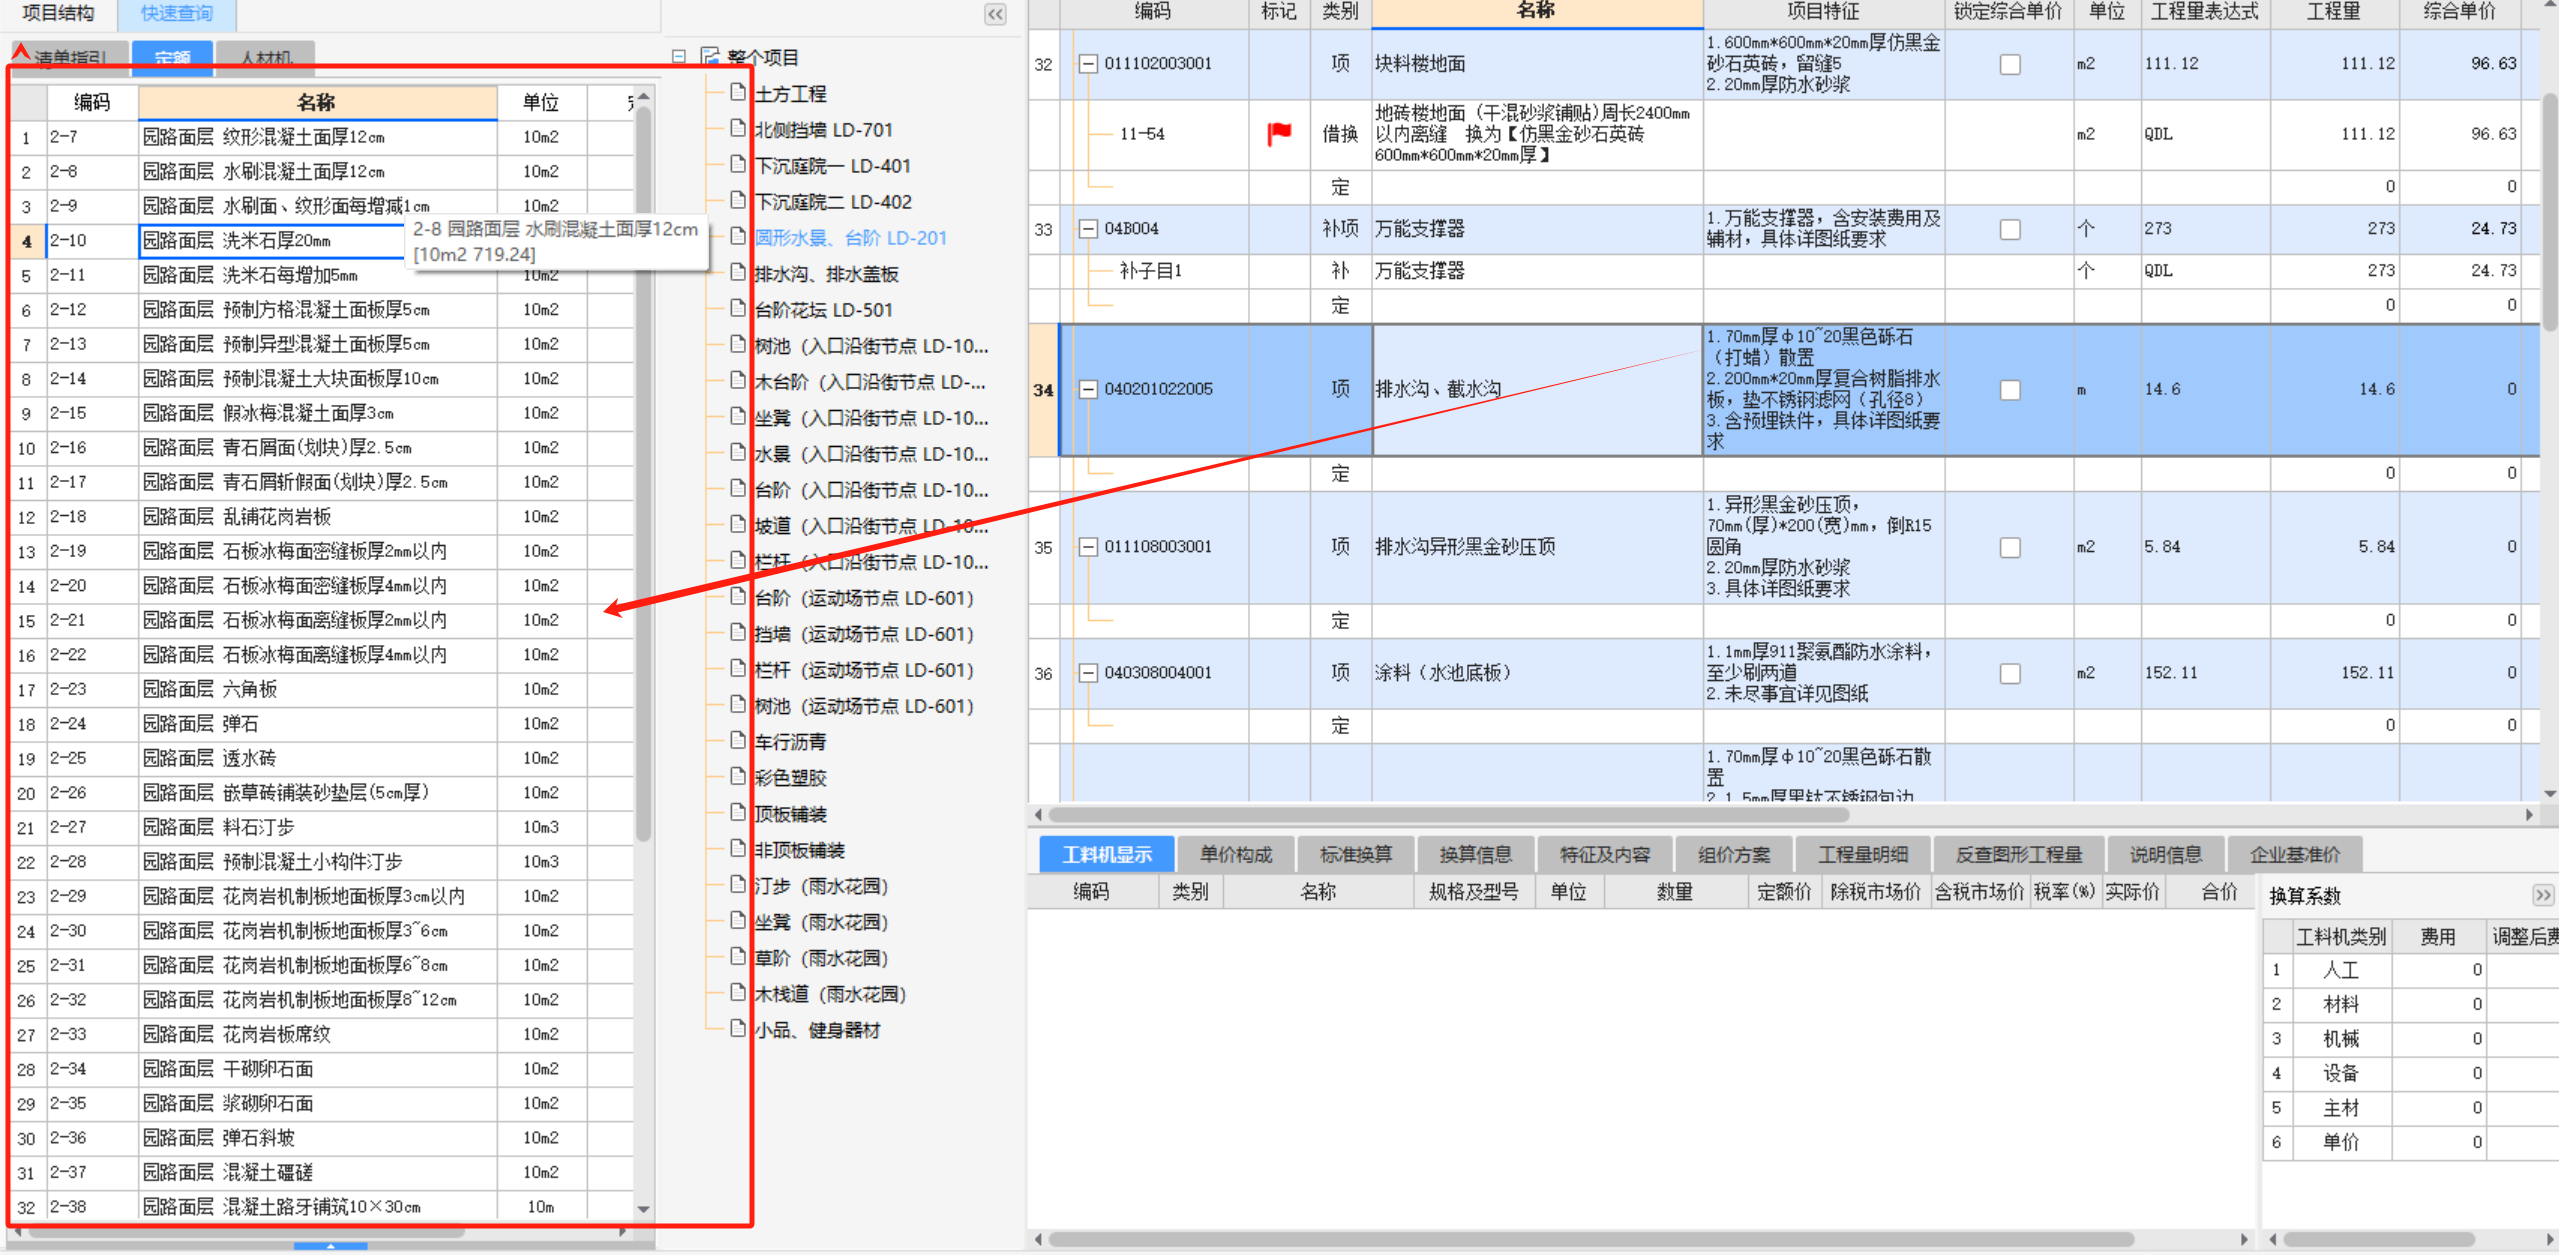2559x1255 pixels.
Task: Collapse item 040201022005
Action: 1088,390
